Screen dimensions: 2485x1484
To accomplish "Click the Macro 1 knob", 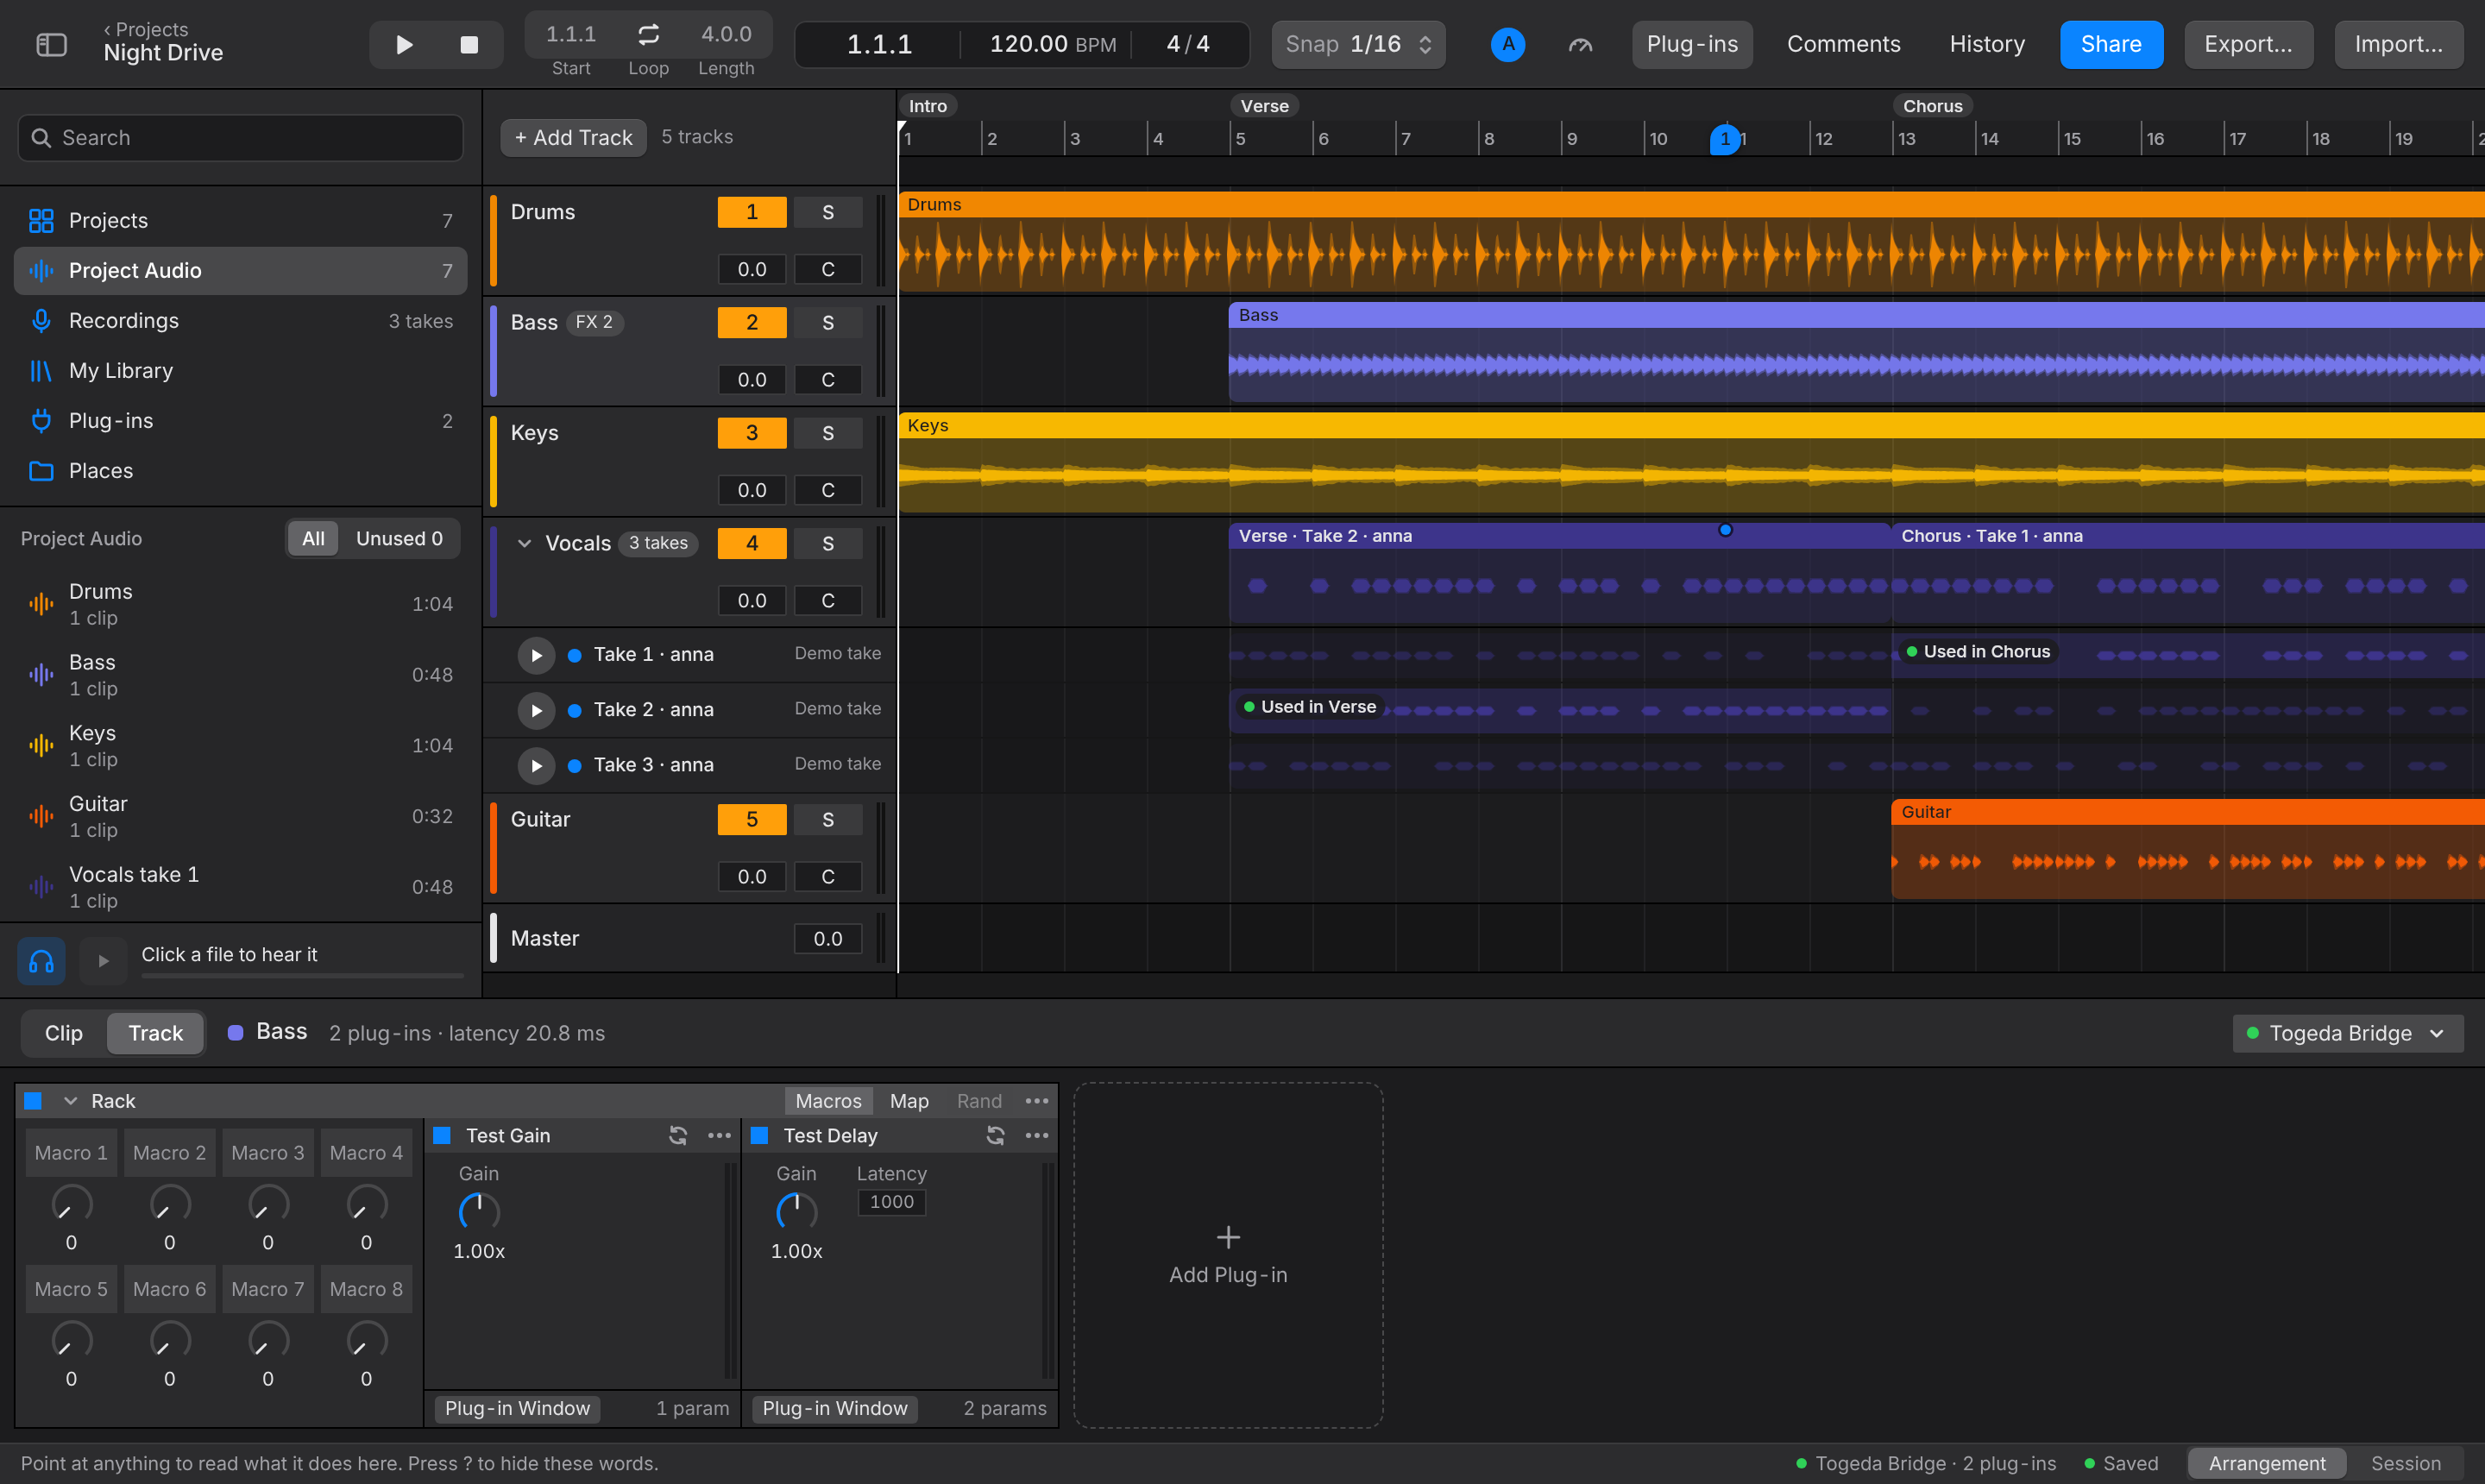I will tap(71, 1203).
